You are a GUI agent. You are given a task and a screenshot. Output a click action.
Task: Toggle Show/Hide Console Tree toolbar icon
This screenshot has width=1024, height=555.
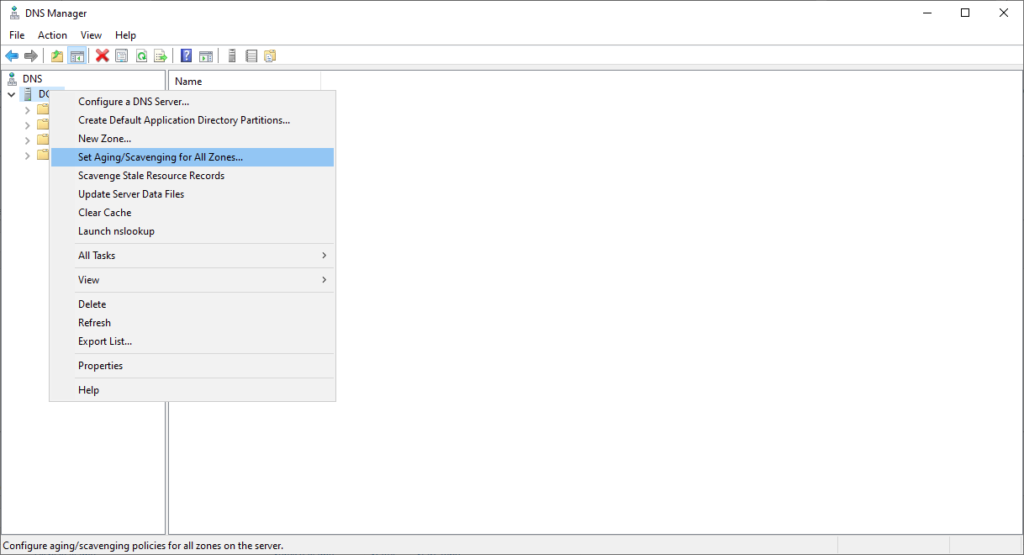point(76,56)
